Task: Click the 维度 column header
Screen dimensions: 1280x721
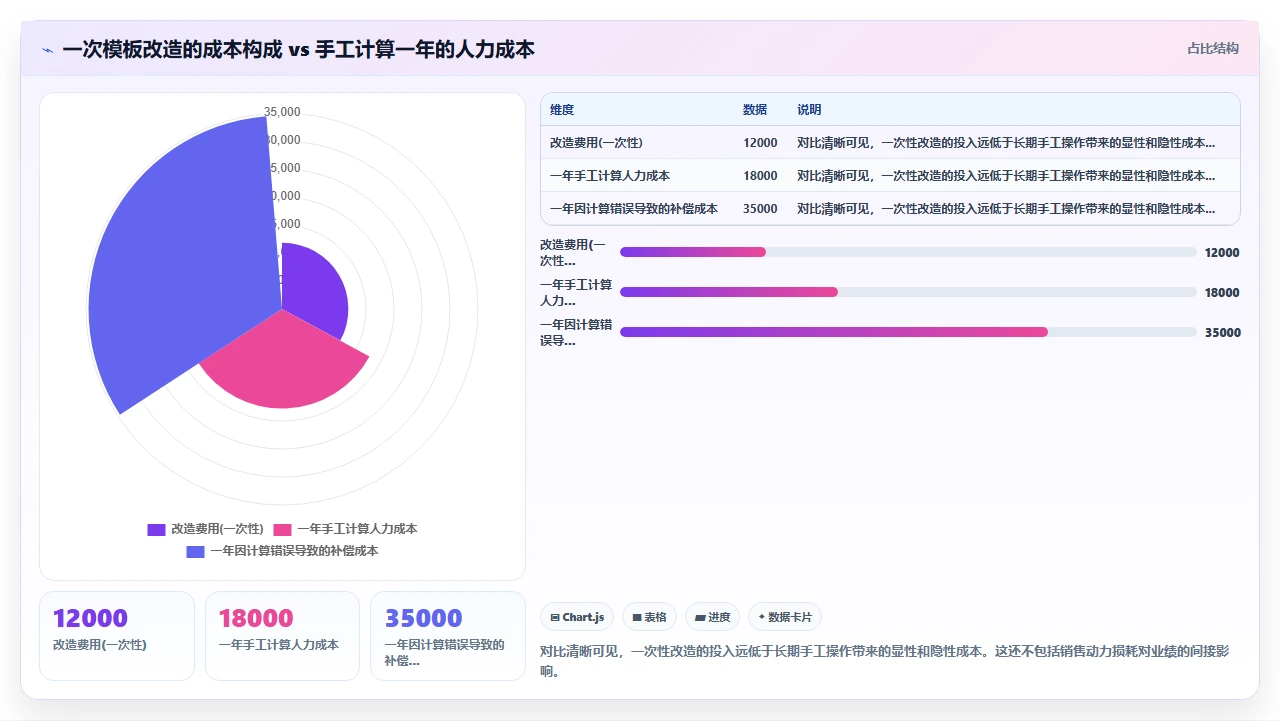Action: pyautogui.click(x=562, y=110)
